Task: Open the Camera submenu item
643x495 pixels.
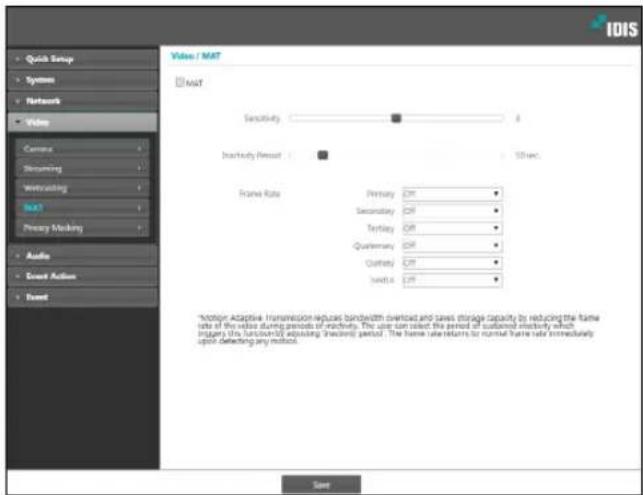Action: (x=82, y=148)
